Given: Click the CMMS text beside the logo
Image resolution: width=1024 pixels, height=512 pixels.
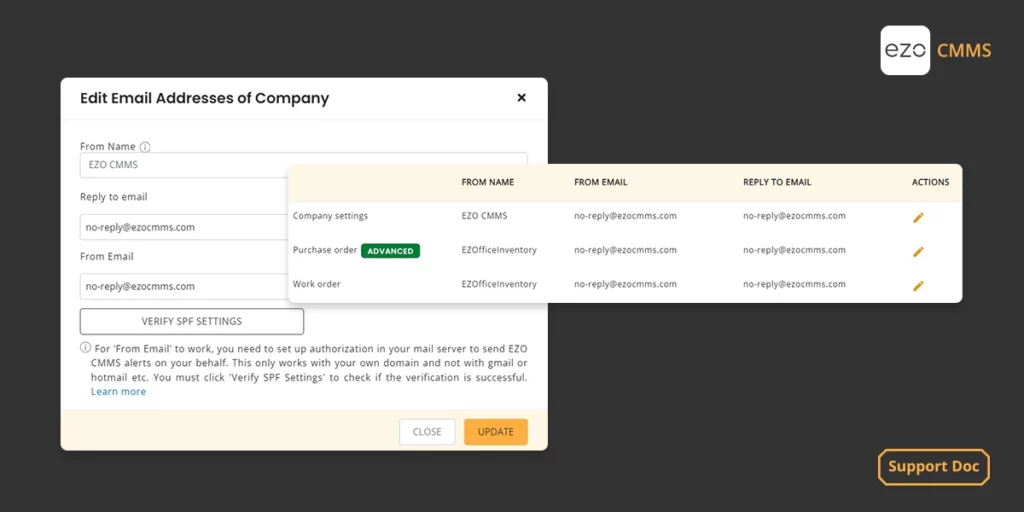Looking at the screenshot, I should (964, 50).
